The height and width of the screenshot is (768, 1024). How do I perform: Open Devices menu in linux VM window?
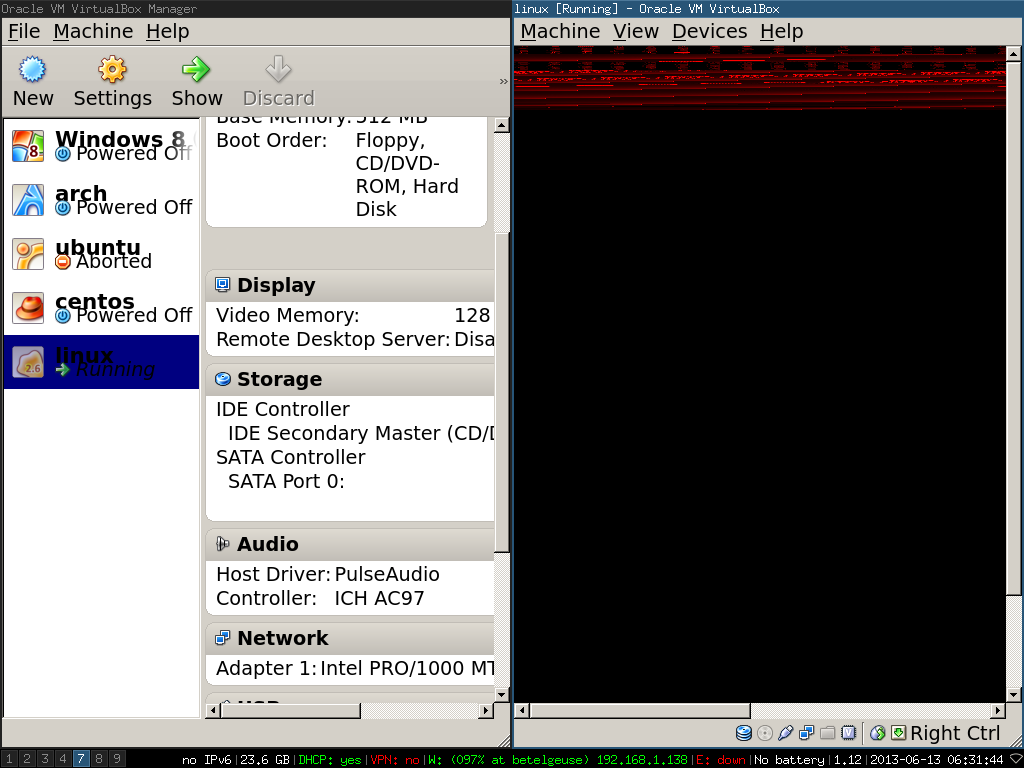point(710,31)
